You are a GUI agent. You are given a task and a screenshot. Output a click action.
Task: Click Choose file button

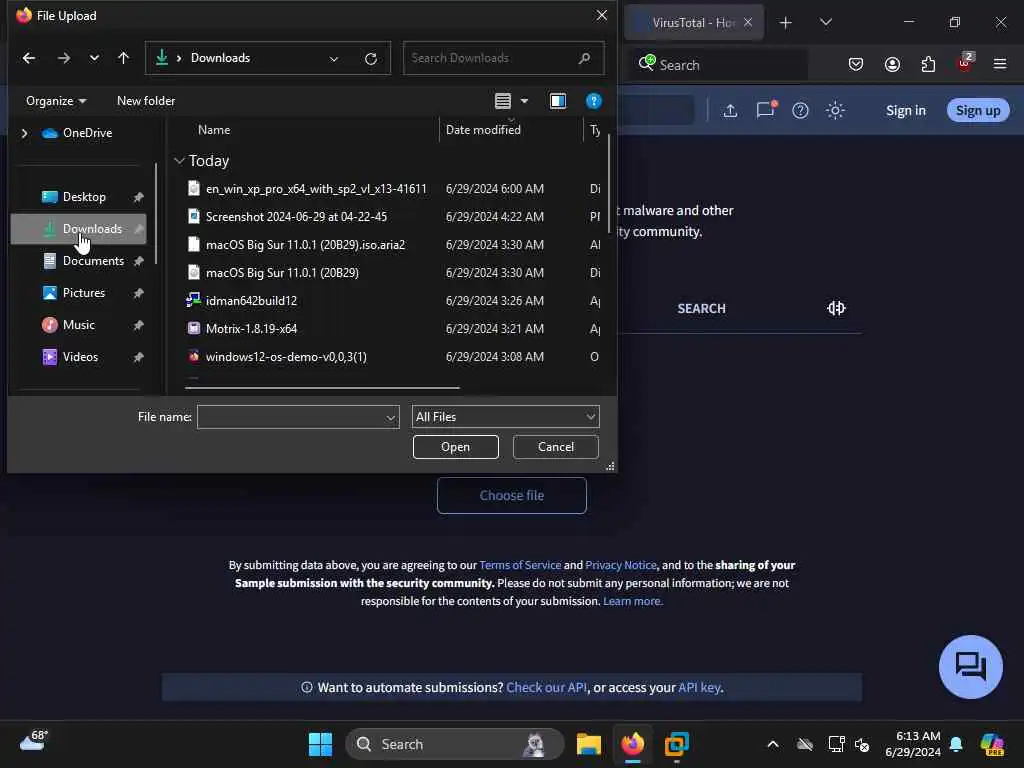(x=511, y=496)
